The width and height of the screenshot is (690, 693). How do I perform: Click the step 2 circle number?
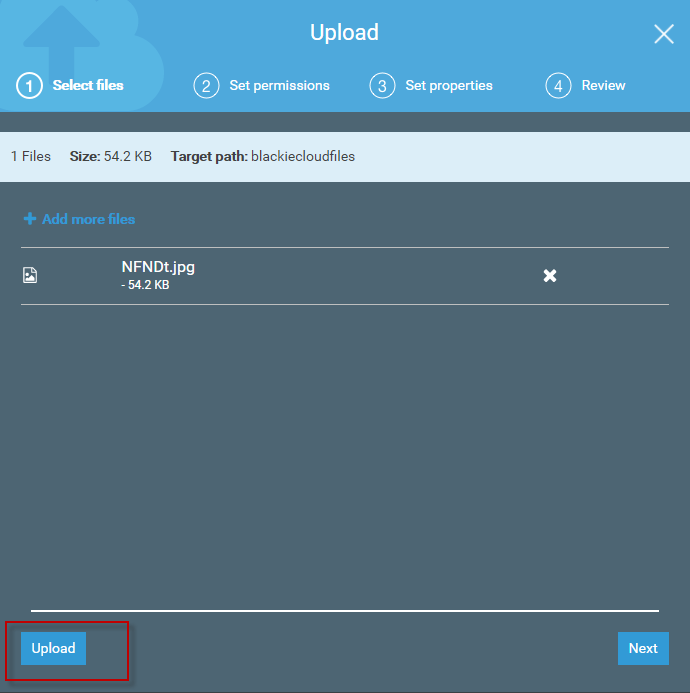[x=206, y=86]
